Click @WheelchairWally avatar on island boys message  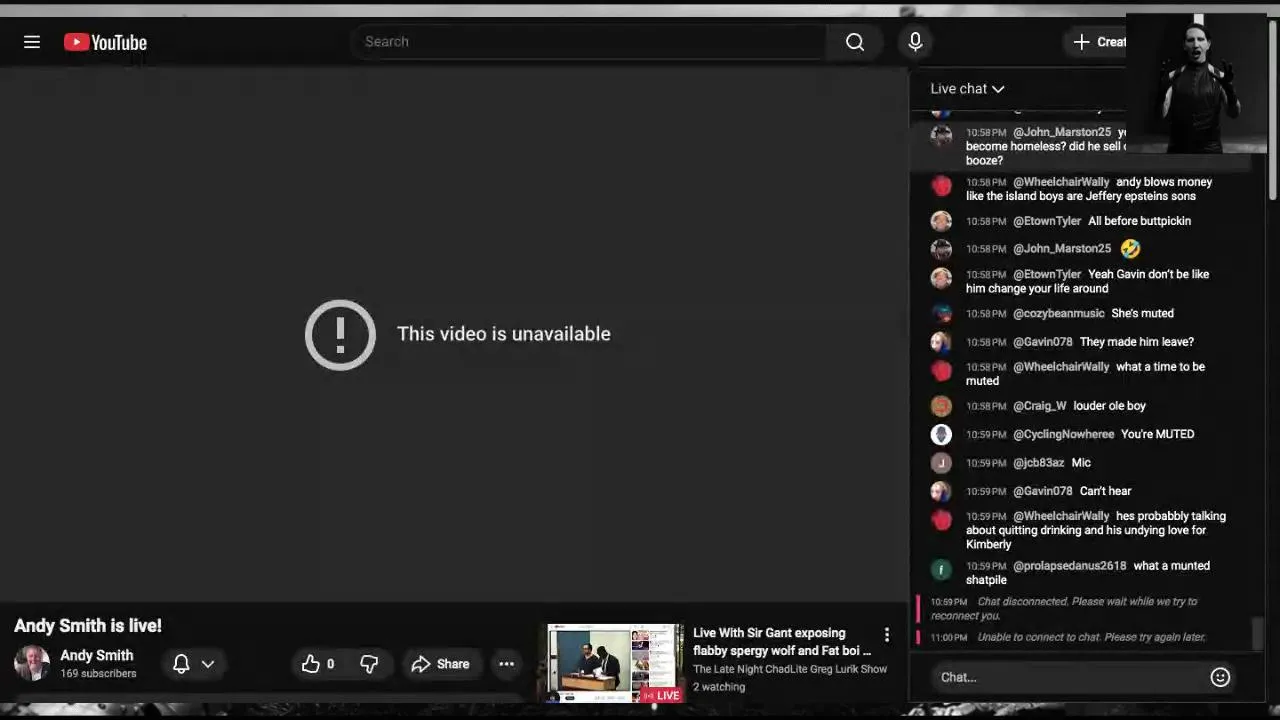pos(941,186)
